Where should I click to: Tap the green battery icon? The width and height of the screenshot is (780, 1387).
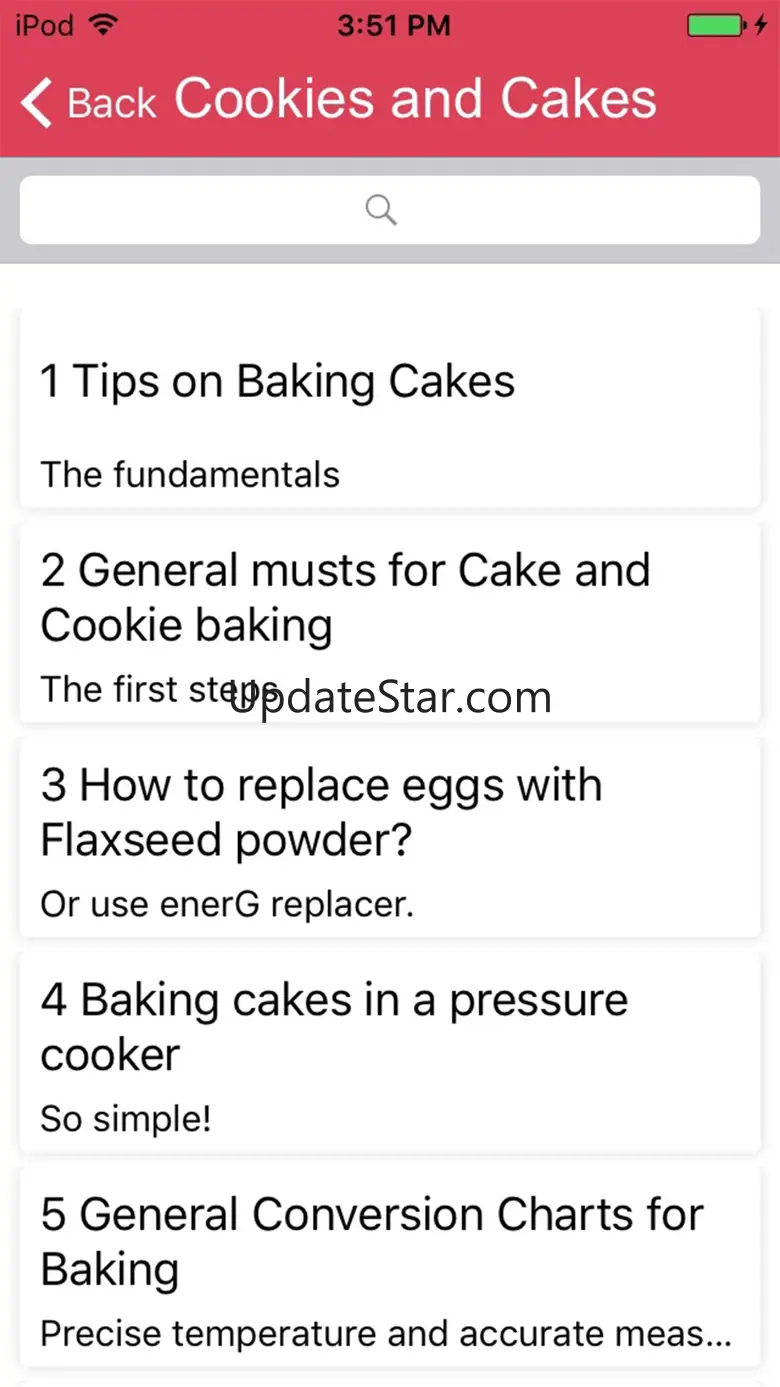coord(713,26)
